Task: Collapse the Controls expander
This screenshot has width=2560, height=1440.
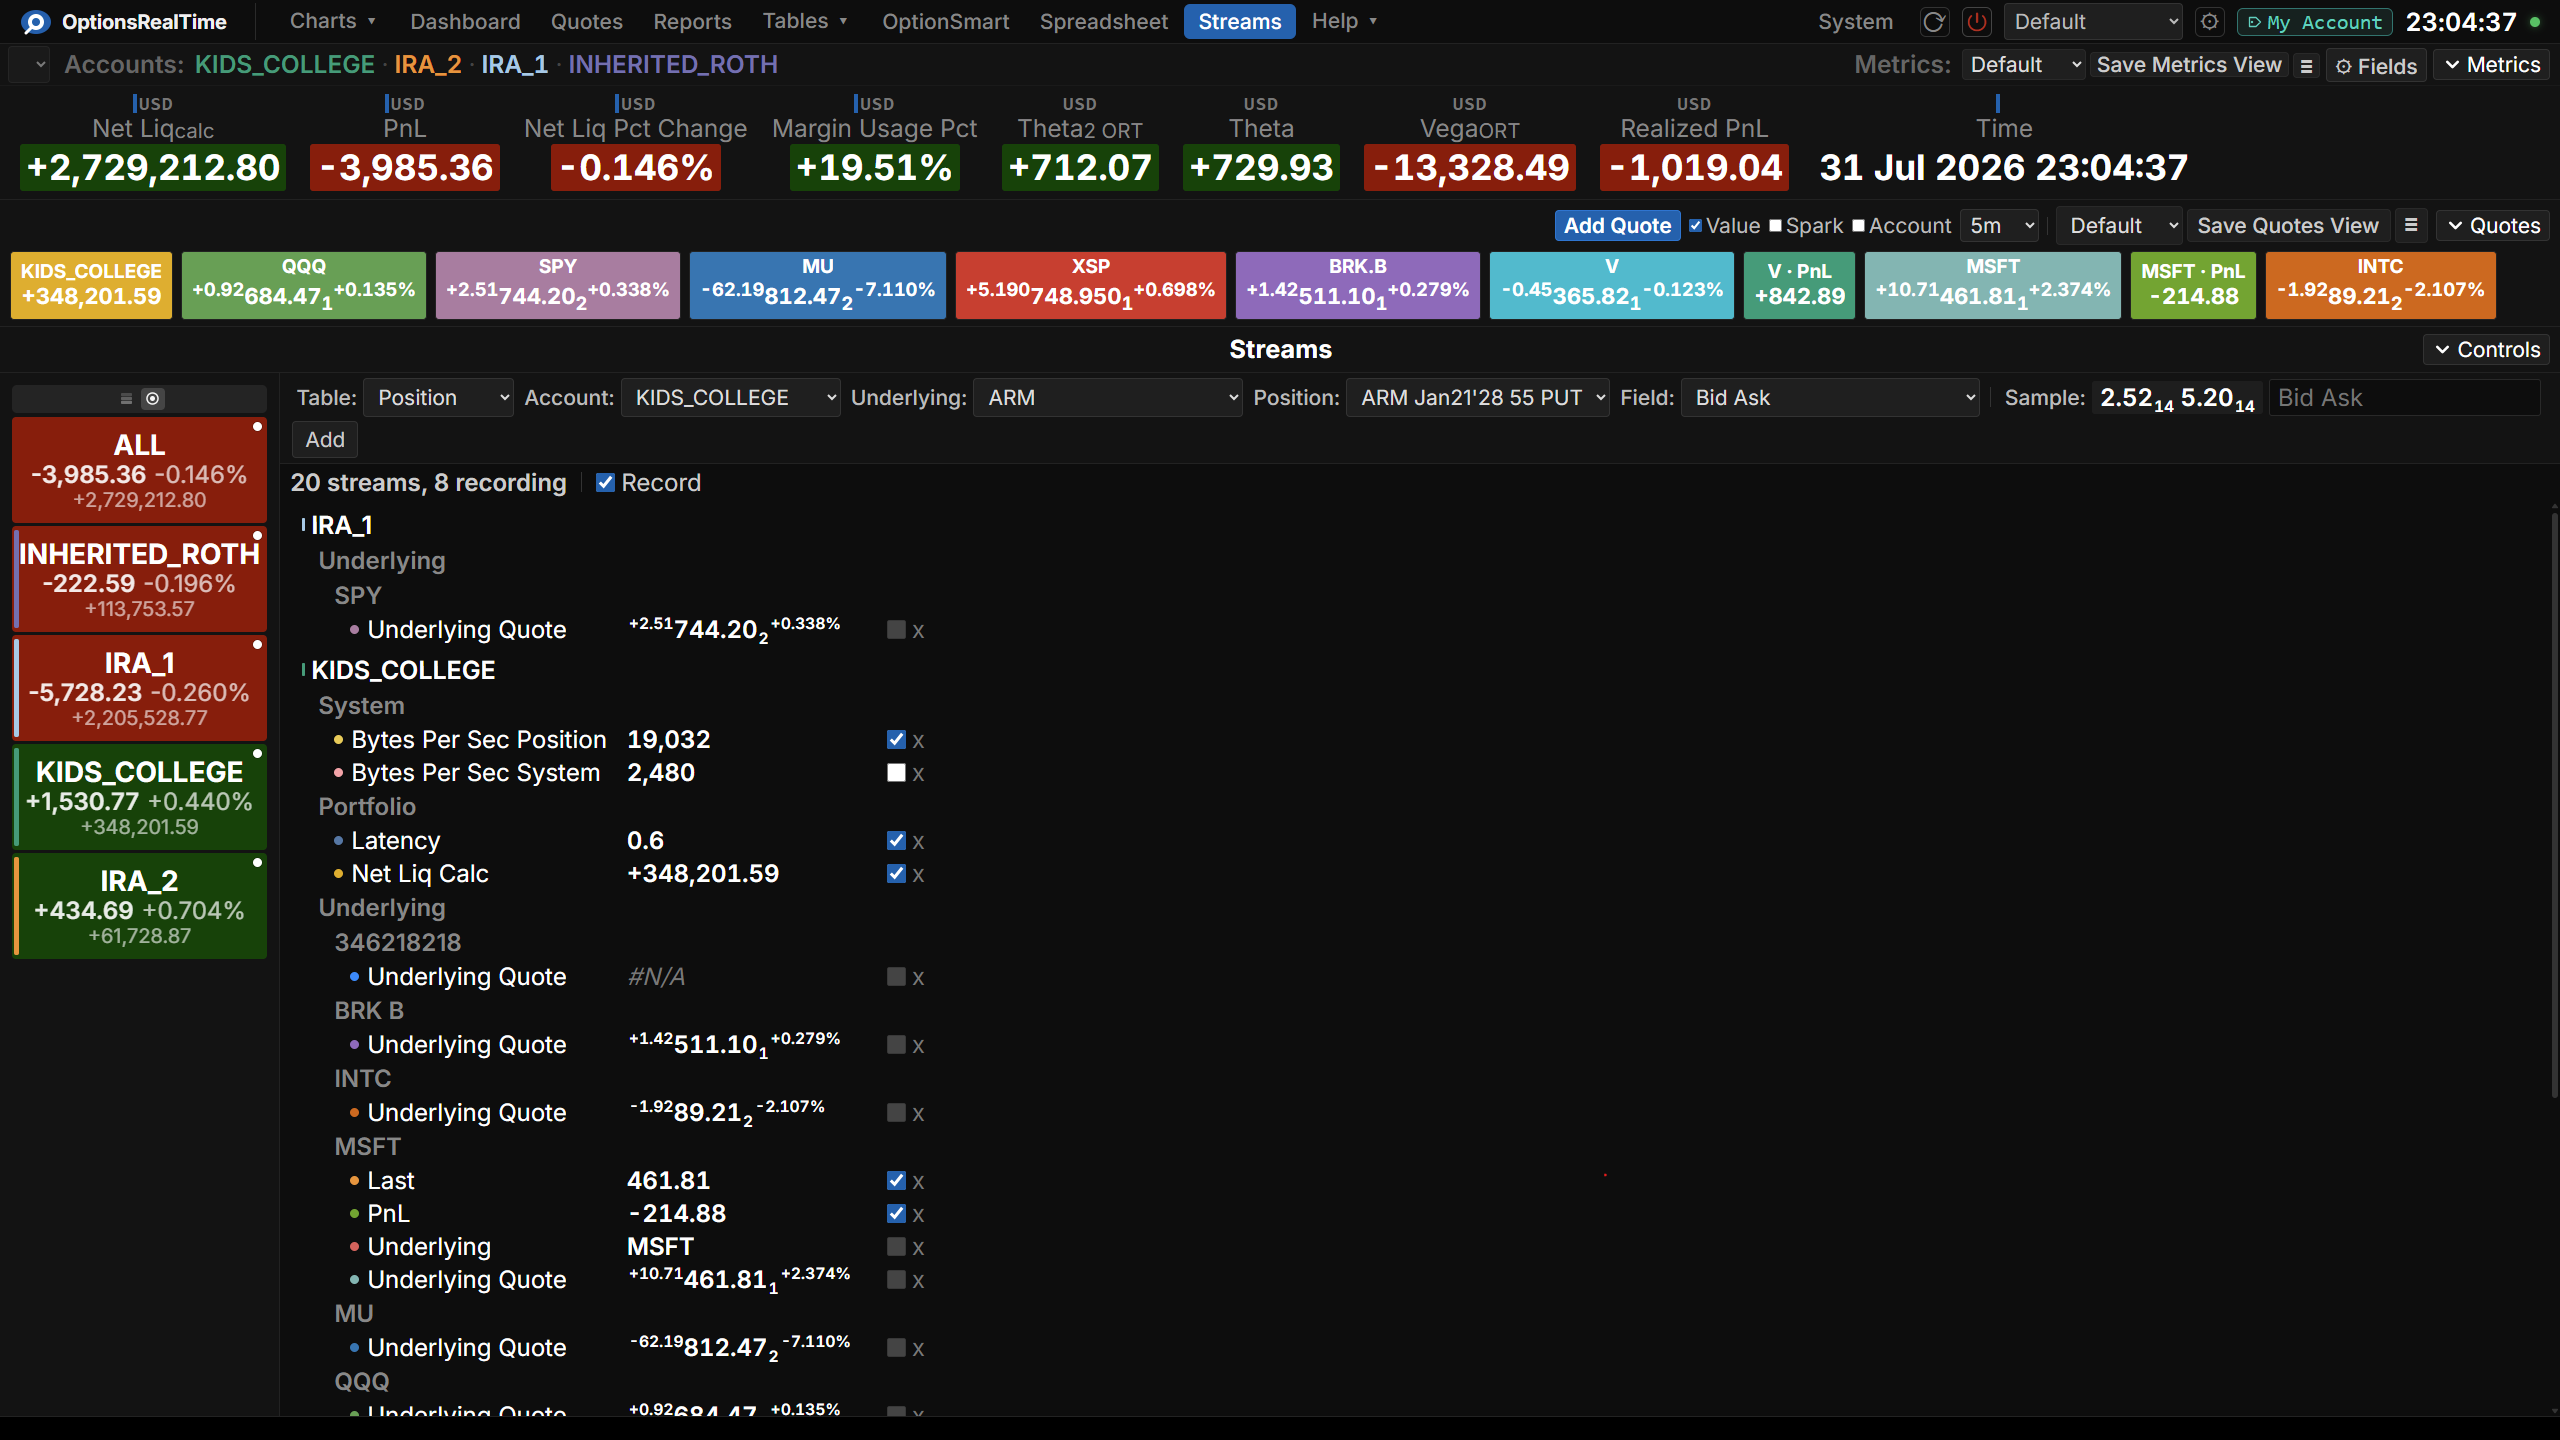Action: click(2486, 350)
